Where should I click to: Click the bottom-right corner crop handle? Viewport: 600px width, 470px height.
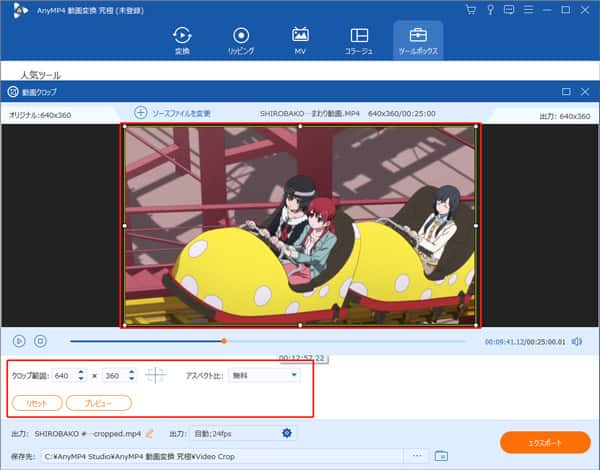(476, 325)
